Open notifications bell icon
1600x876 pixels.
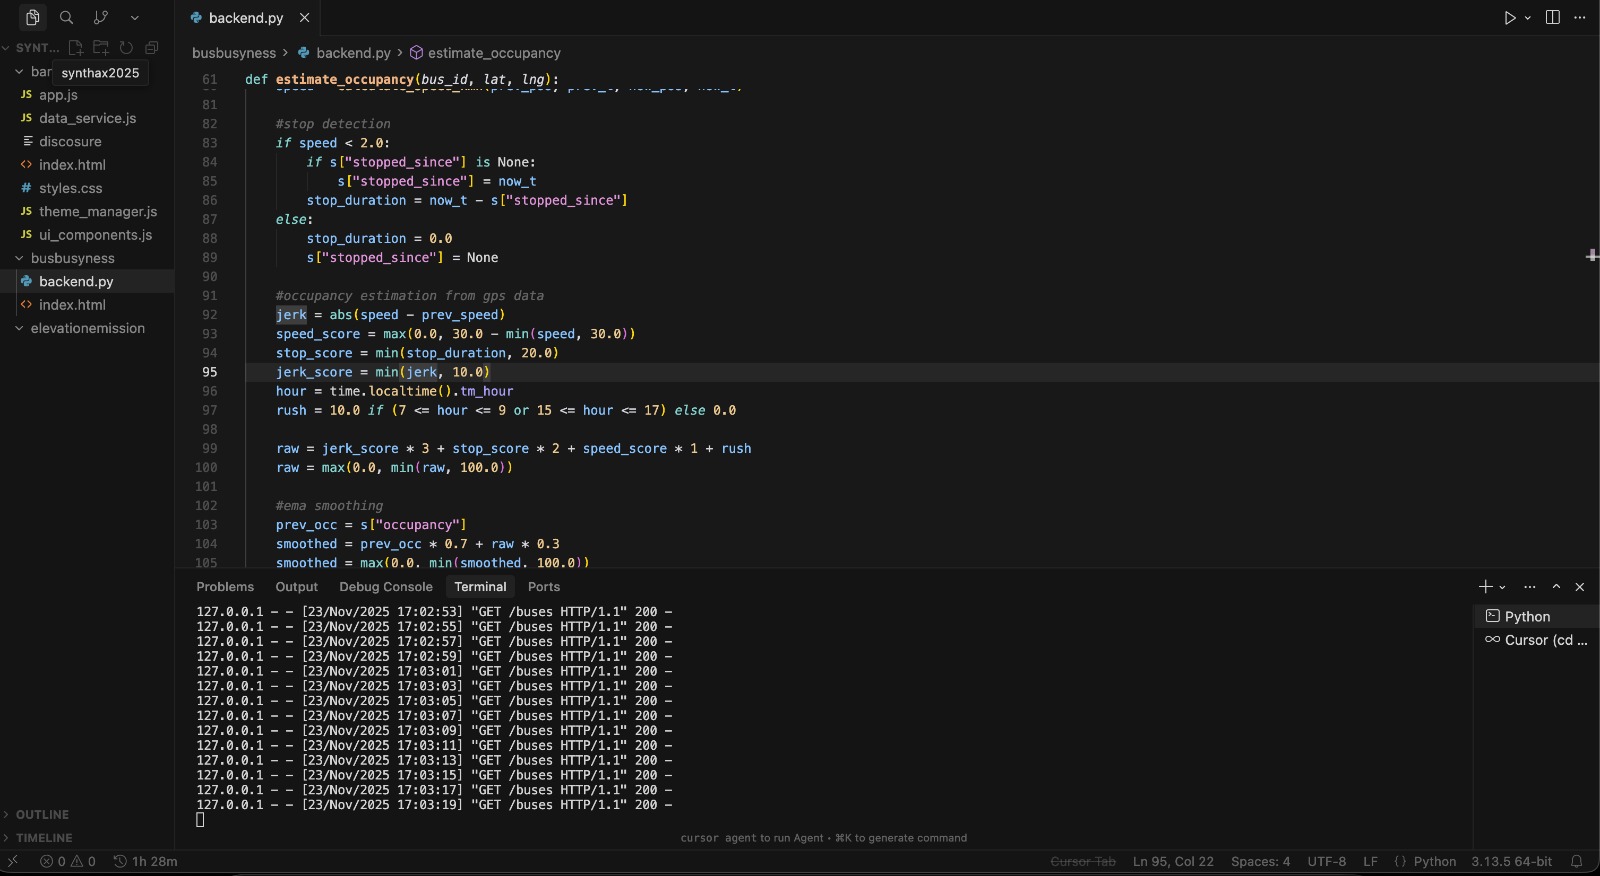(1577, 861)
